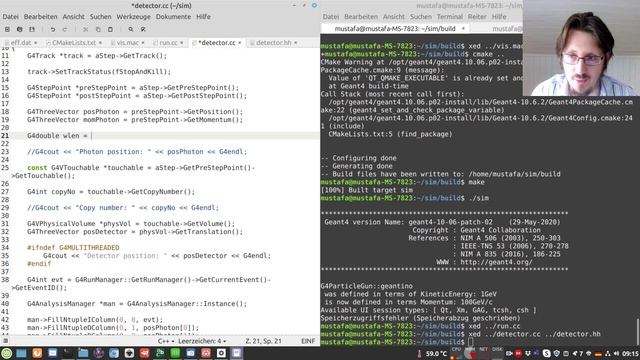640x360 pixels.
Task: Click the Save toolbar icon
Action: (32, 29)
